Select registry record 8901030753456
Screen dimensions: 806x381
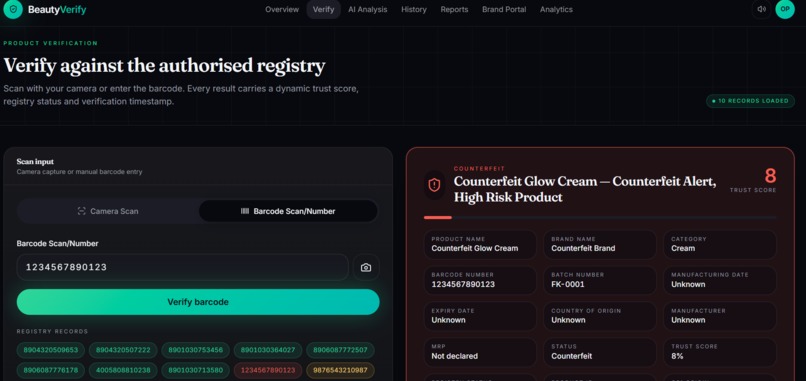coord(195,350)
